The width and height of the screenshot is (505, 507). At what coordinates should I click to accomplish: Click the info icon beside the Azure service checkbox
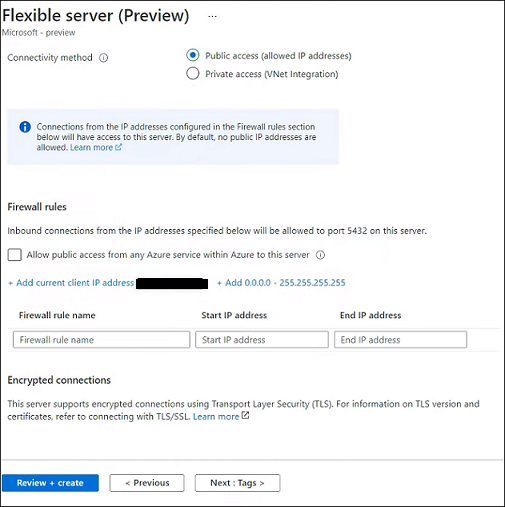[320, 255]
